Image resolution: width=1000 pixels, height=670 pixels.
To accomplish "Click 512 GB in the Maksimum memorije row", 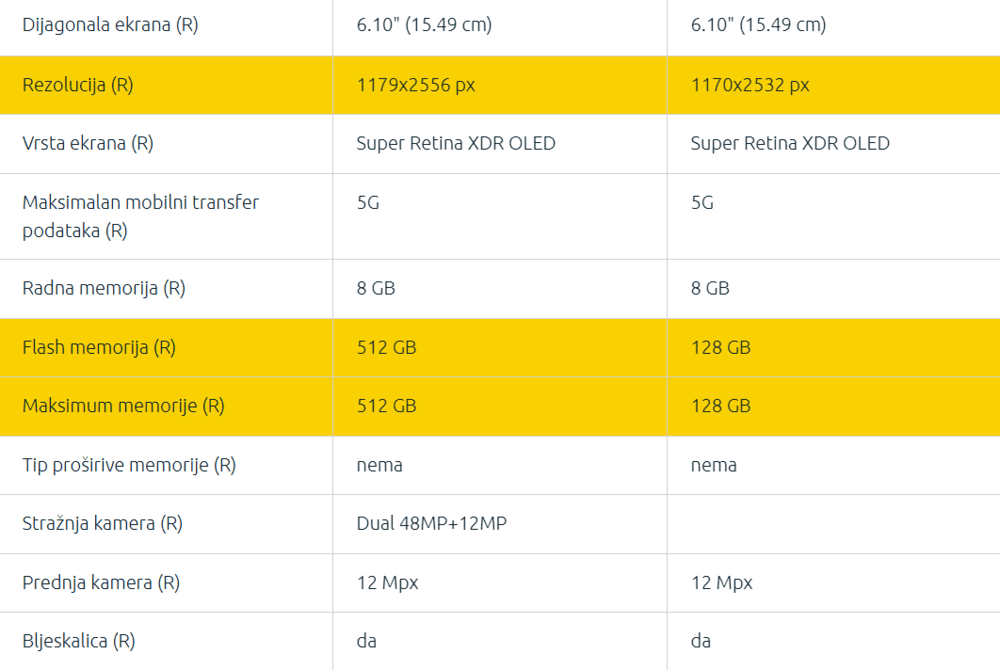I will 386,406.
